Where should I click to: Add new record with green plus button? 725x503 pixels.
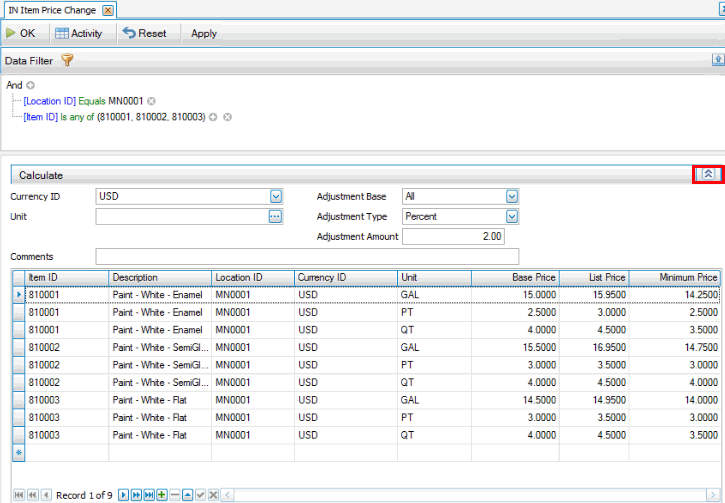161,495
